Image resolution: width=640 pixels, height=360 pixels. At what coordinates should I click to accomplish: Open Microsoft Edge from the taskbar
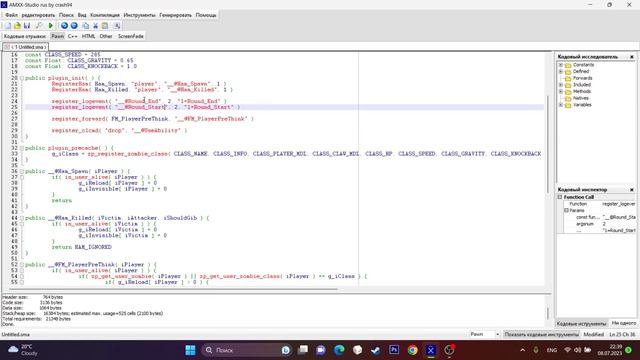tap(339, 350)
